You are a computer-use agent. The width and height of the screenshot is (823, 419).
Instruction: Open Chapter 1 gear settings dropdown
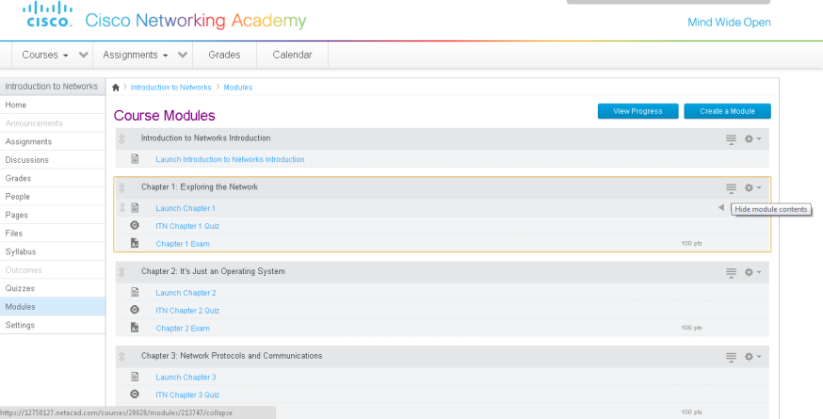tap(752, 188)
